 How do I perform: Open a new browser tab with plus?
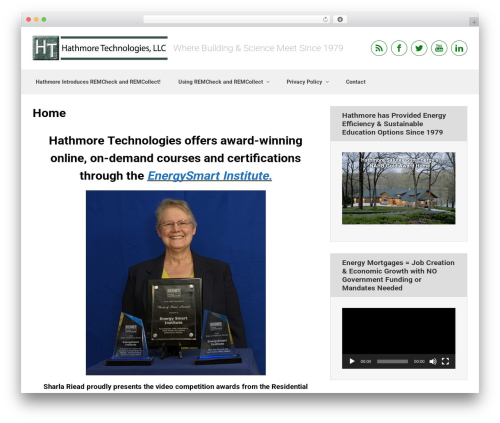click(x=474, y=22)
